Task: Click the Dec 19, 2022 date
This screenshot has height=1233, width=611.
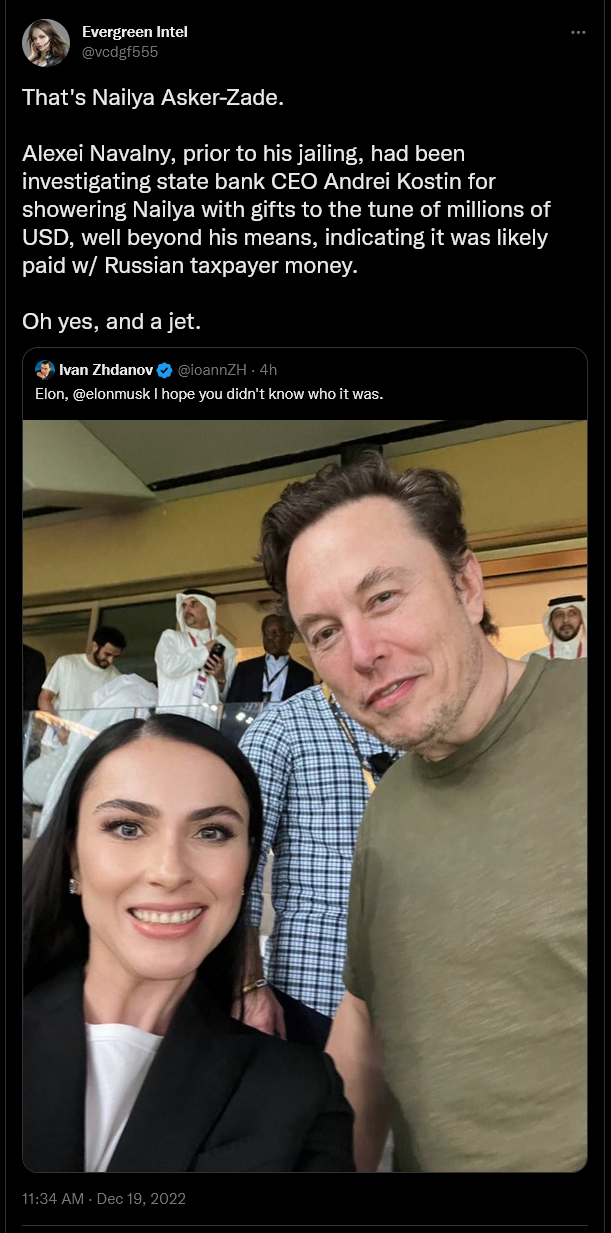Action: 141,1198
